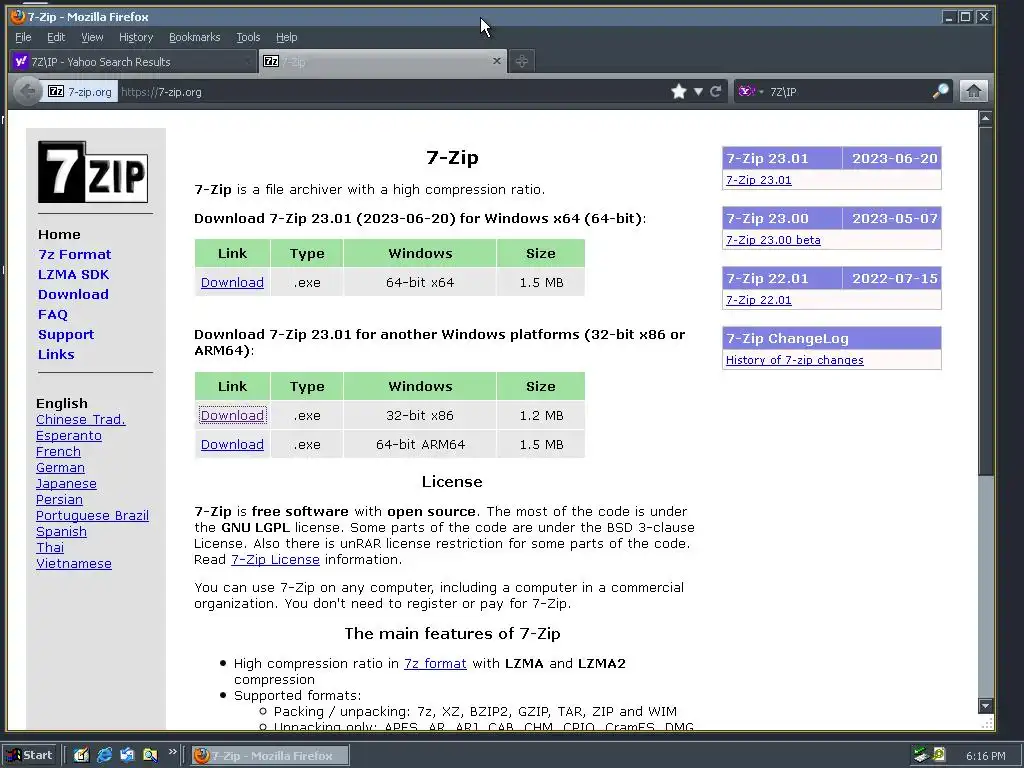Download the 32-bit x86 installer
The height and width of the screenshot is (768, 1024).
point(232,415)
